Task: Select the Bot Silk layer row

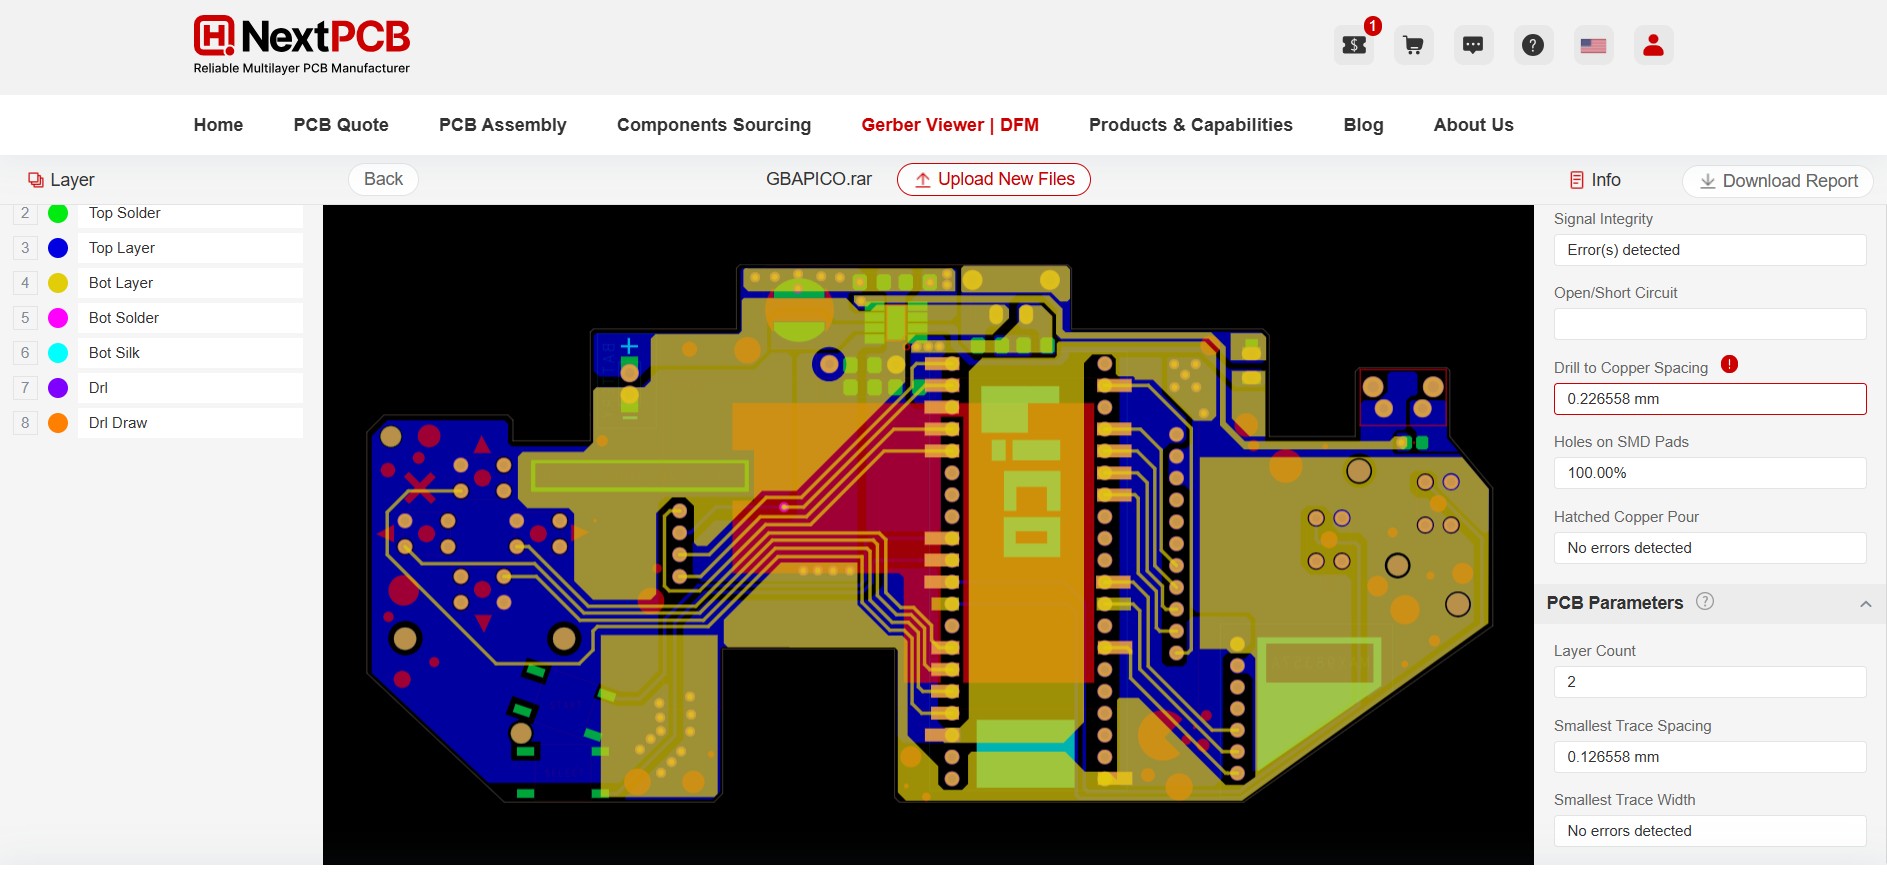Action: tap(190, 353)
